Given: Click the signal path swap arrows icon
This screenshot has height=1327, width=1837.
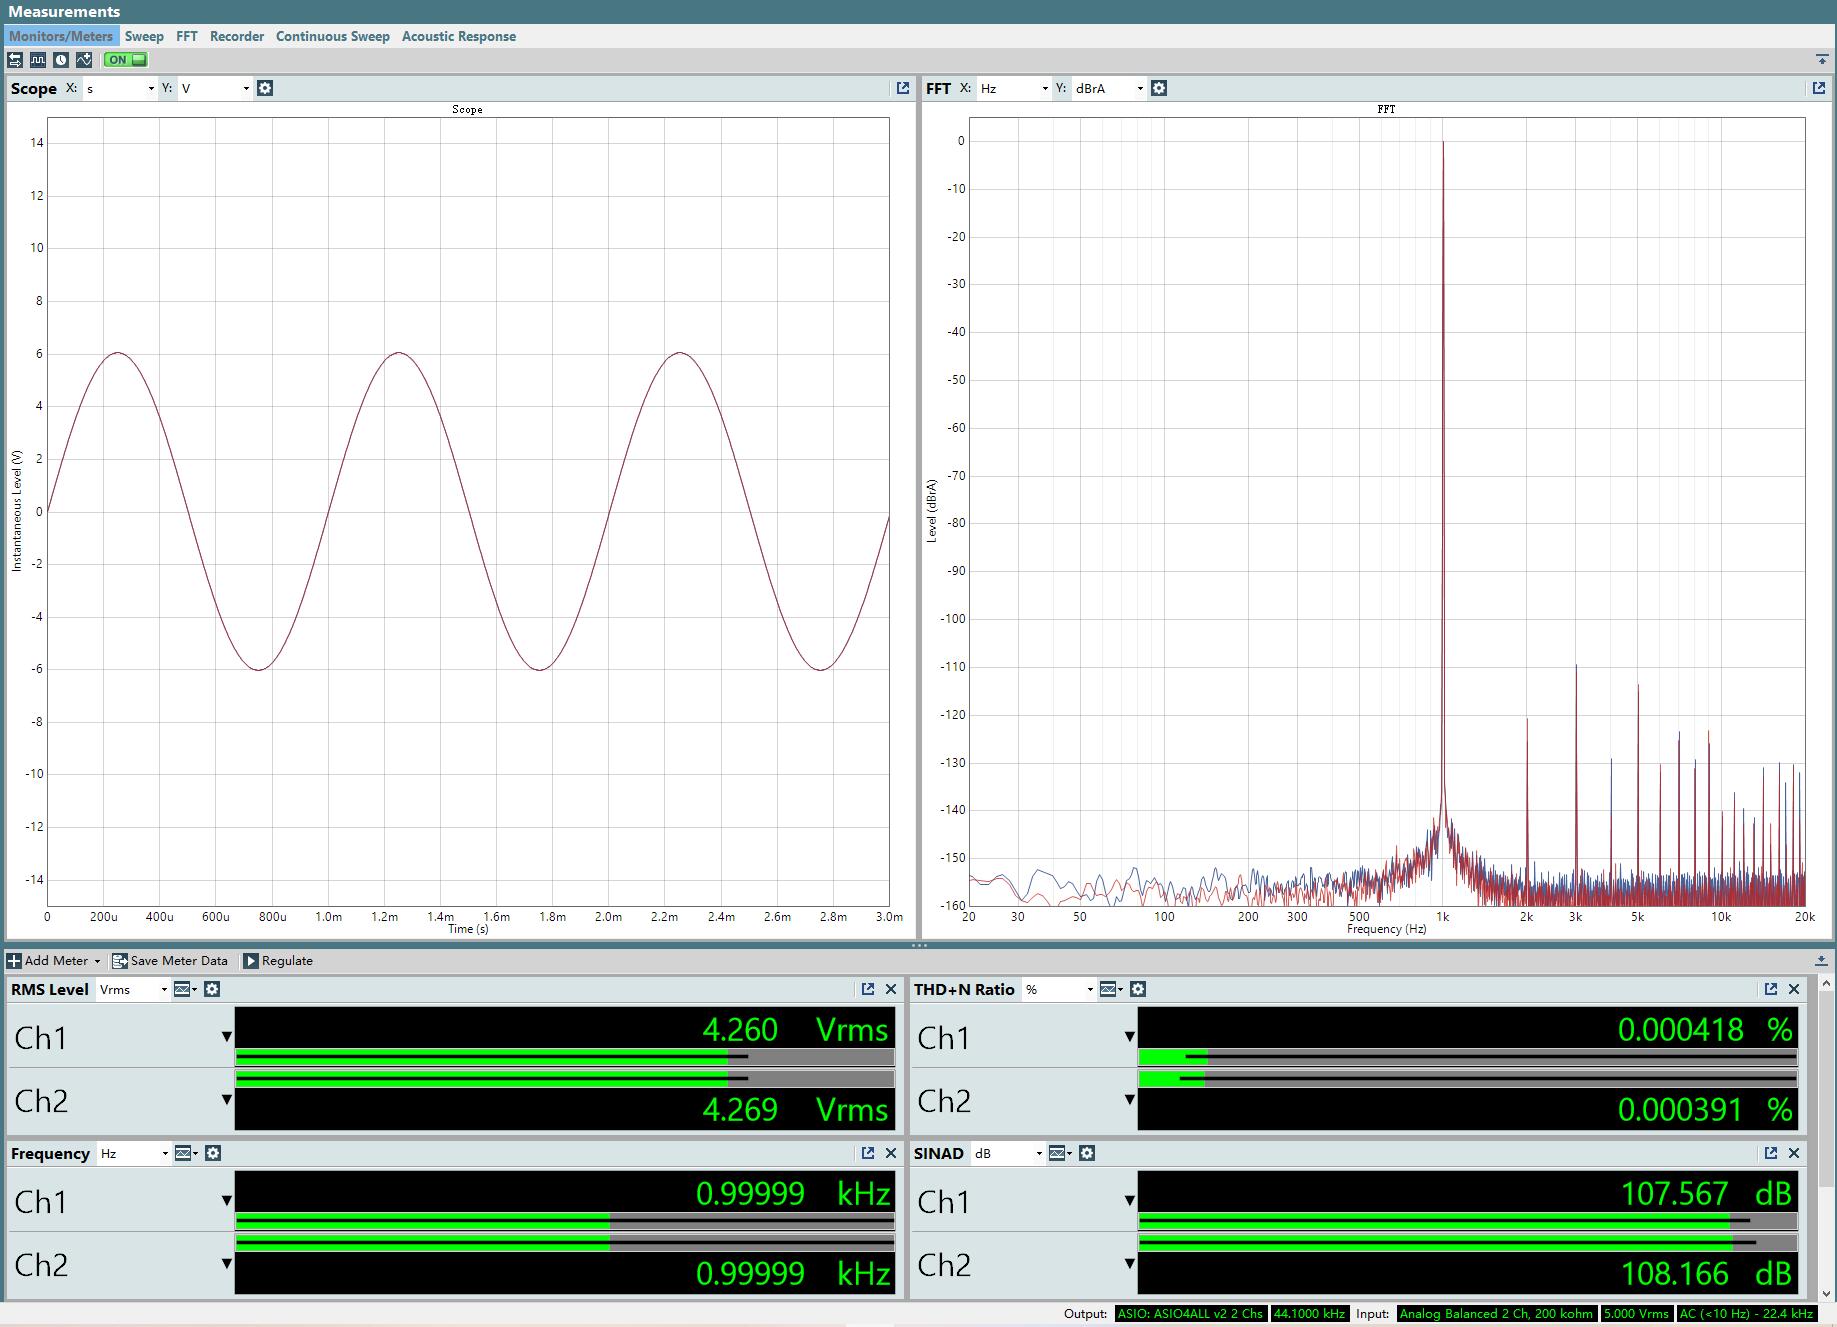Looking at the screenshot, I should click(x=15, y=60).
